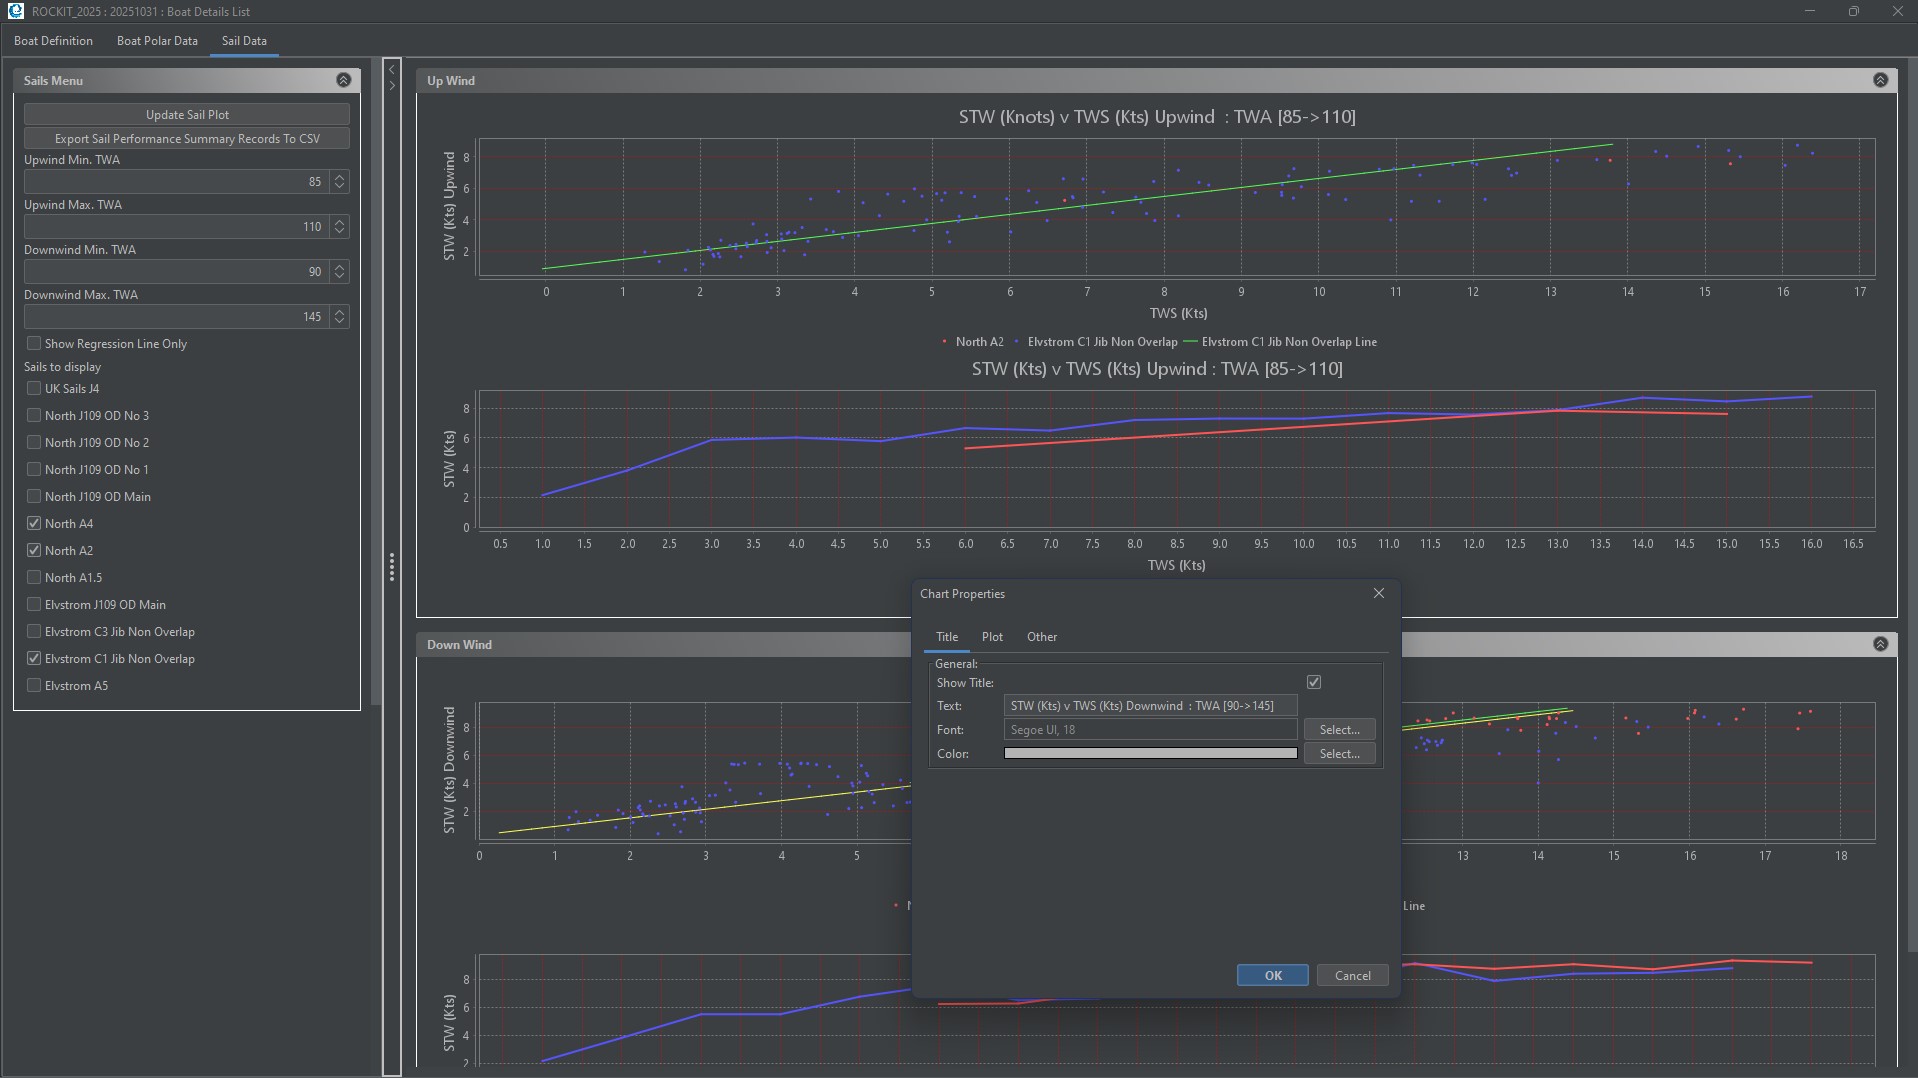Uncheck the North A4 sail

[x=34, y=523]
